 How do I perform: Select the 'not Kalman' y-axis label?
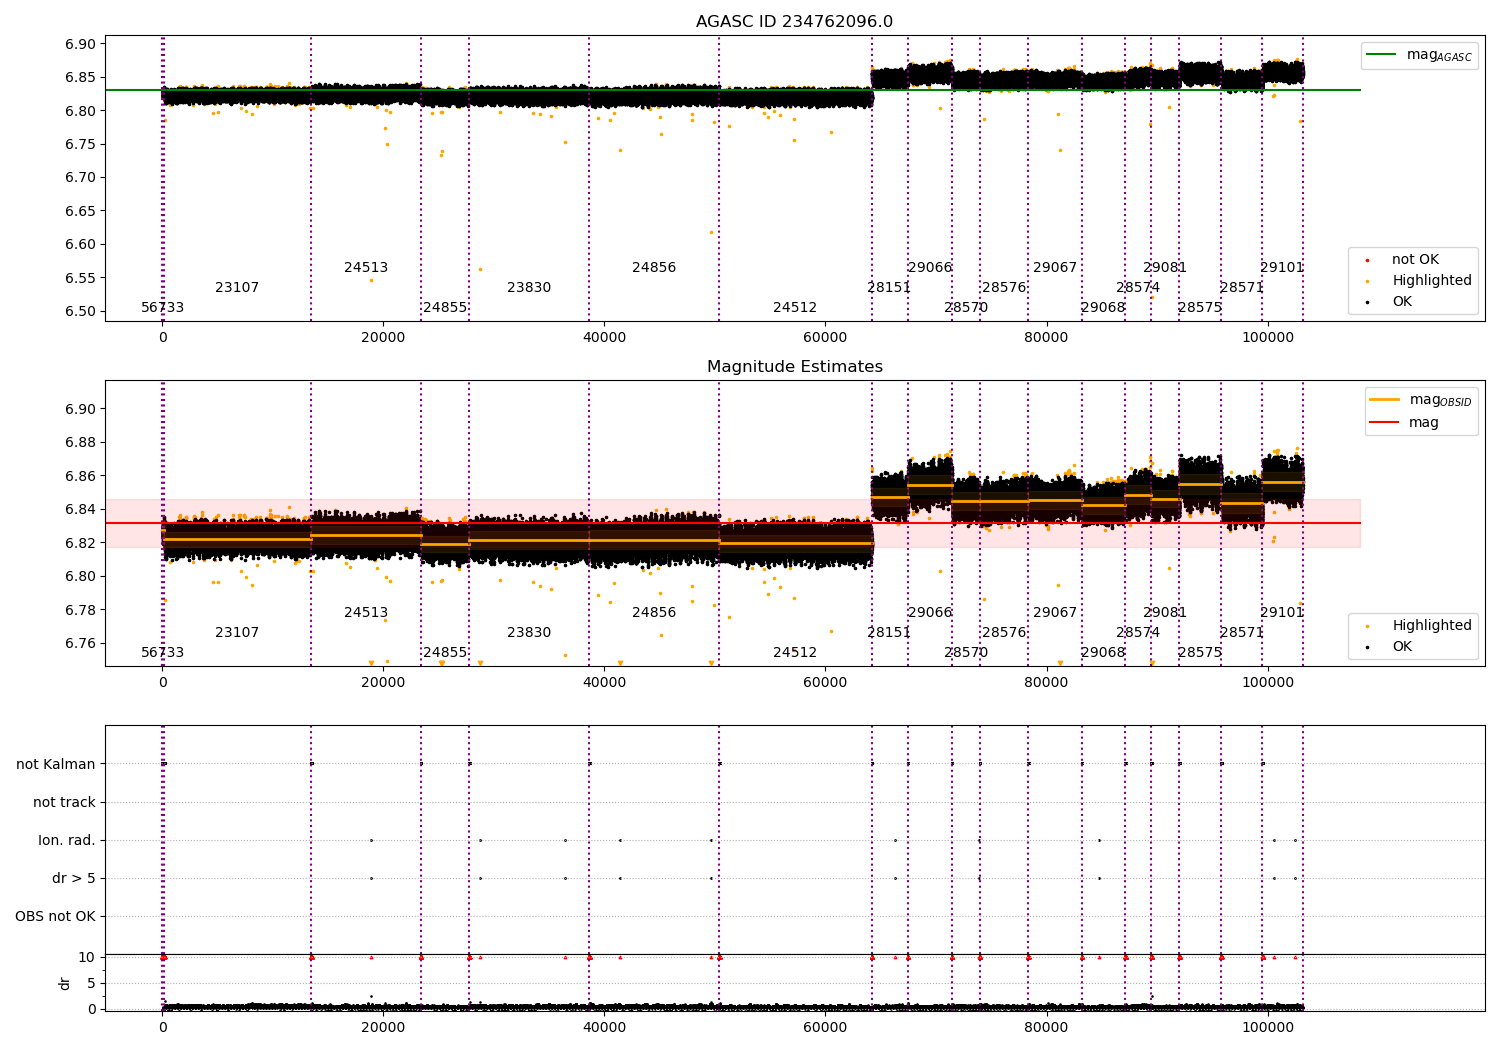tap(56, 764)
